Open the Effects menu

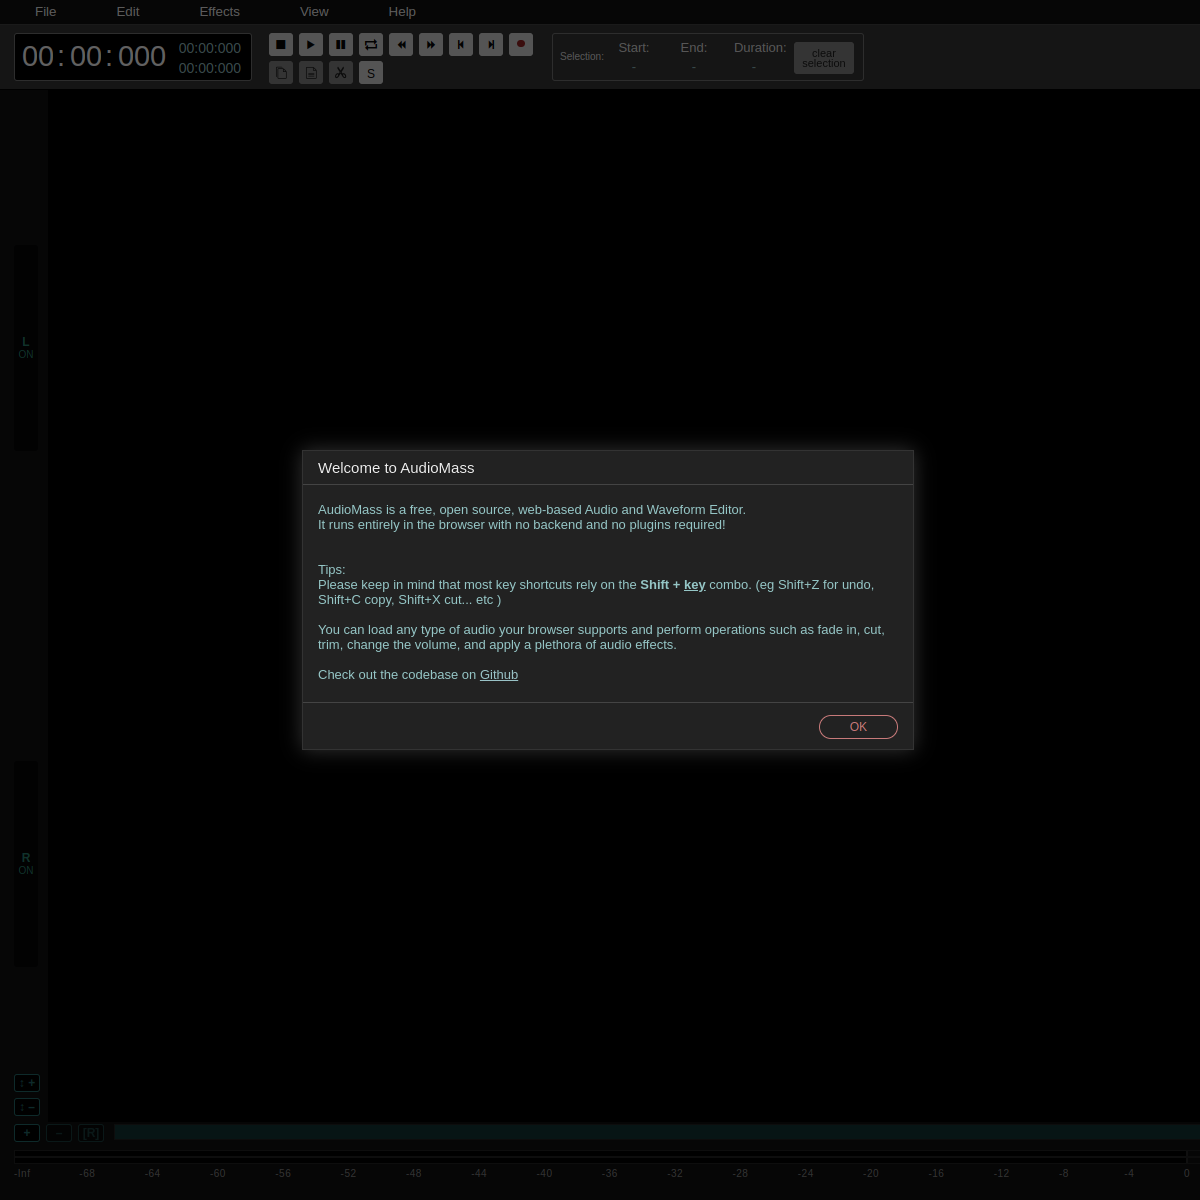click(x=219, y=11)
